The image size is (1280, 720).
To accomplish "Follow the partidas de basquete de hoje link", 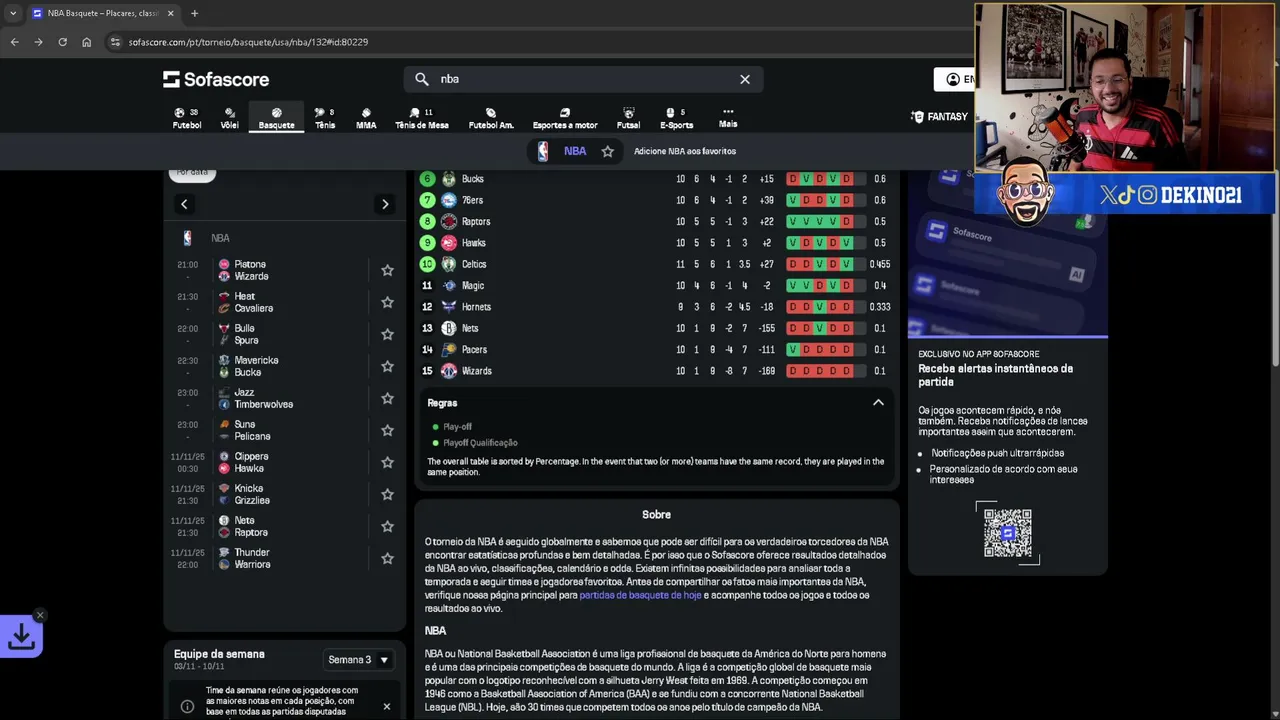I will click(x=640, y=595).
